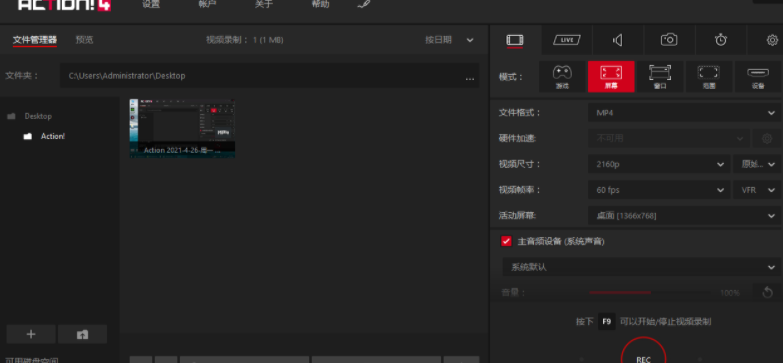The image size is (783, 363).
Task: Switch to the LIVE streaming tab
Action: point(567,40)
